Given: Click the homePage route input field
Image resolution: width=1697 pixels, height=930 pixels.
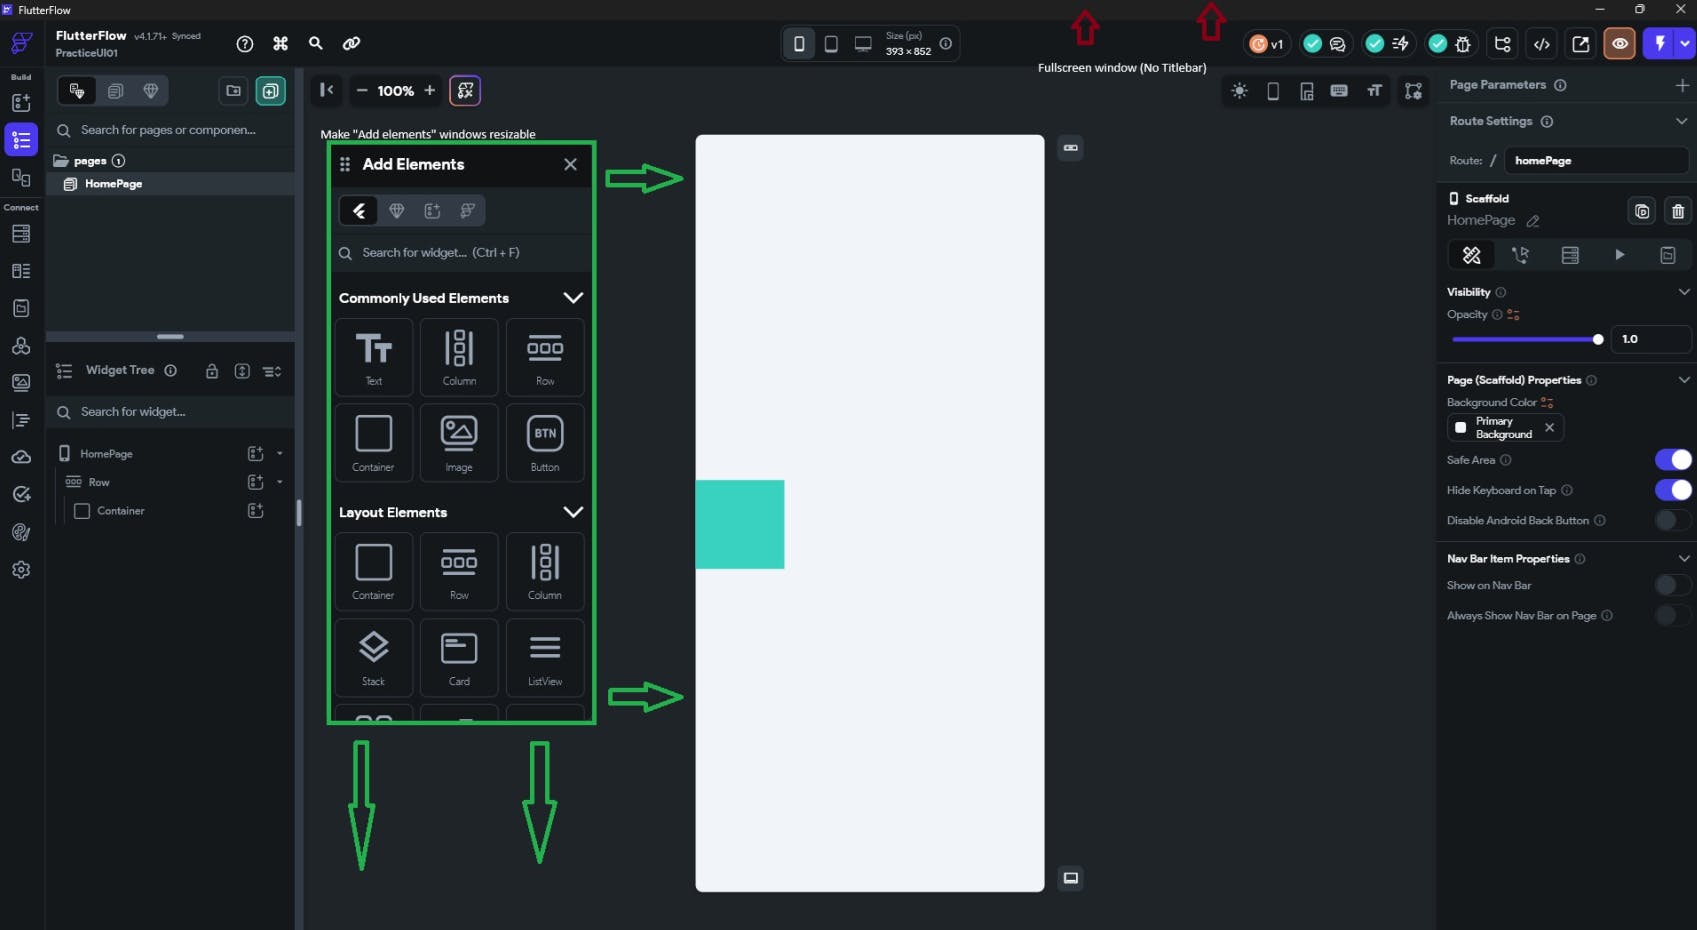Looking at the screenshot, I should (x=1596, y=160).
